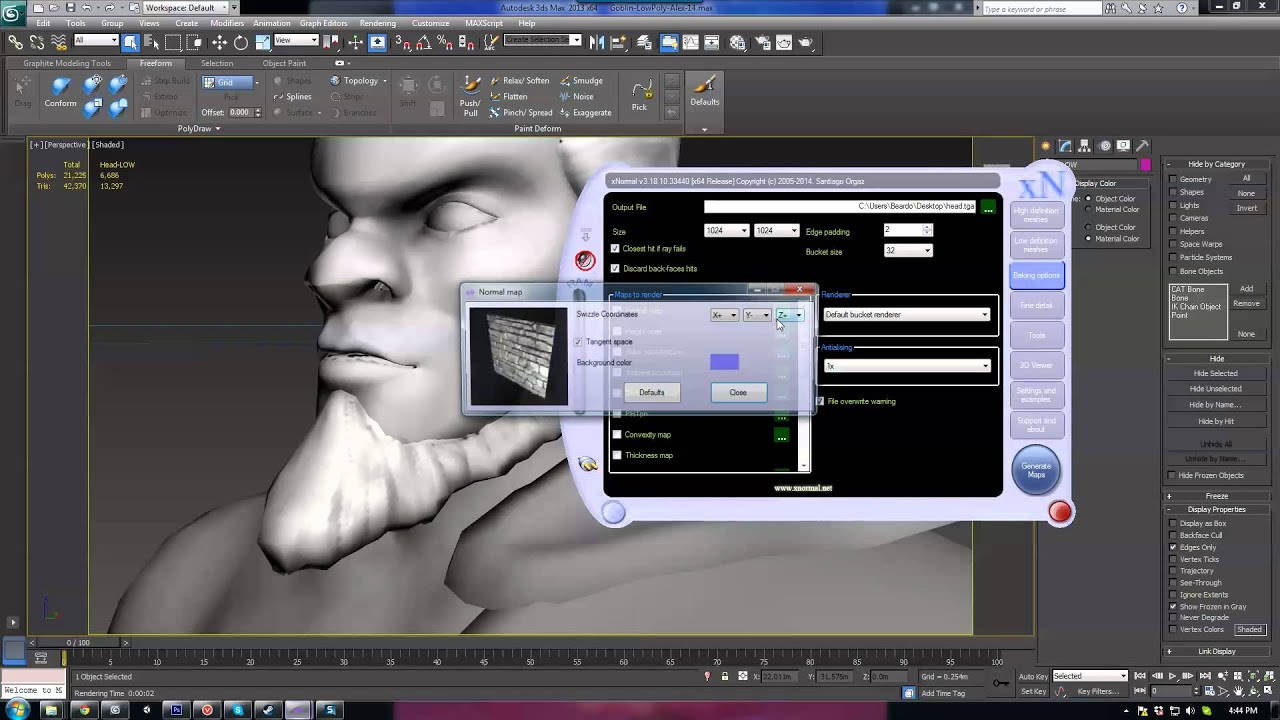This screenshot has width=1280, height=720.
Task: Expand the Freeze rollout
Action: [1217, 496]
